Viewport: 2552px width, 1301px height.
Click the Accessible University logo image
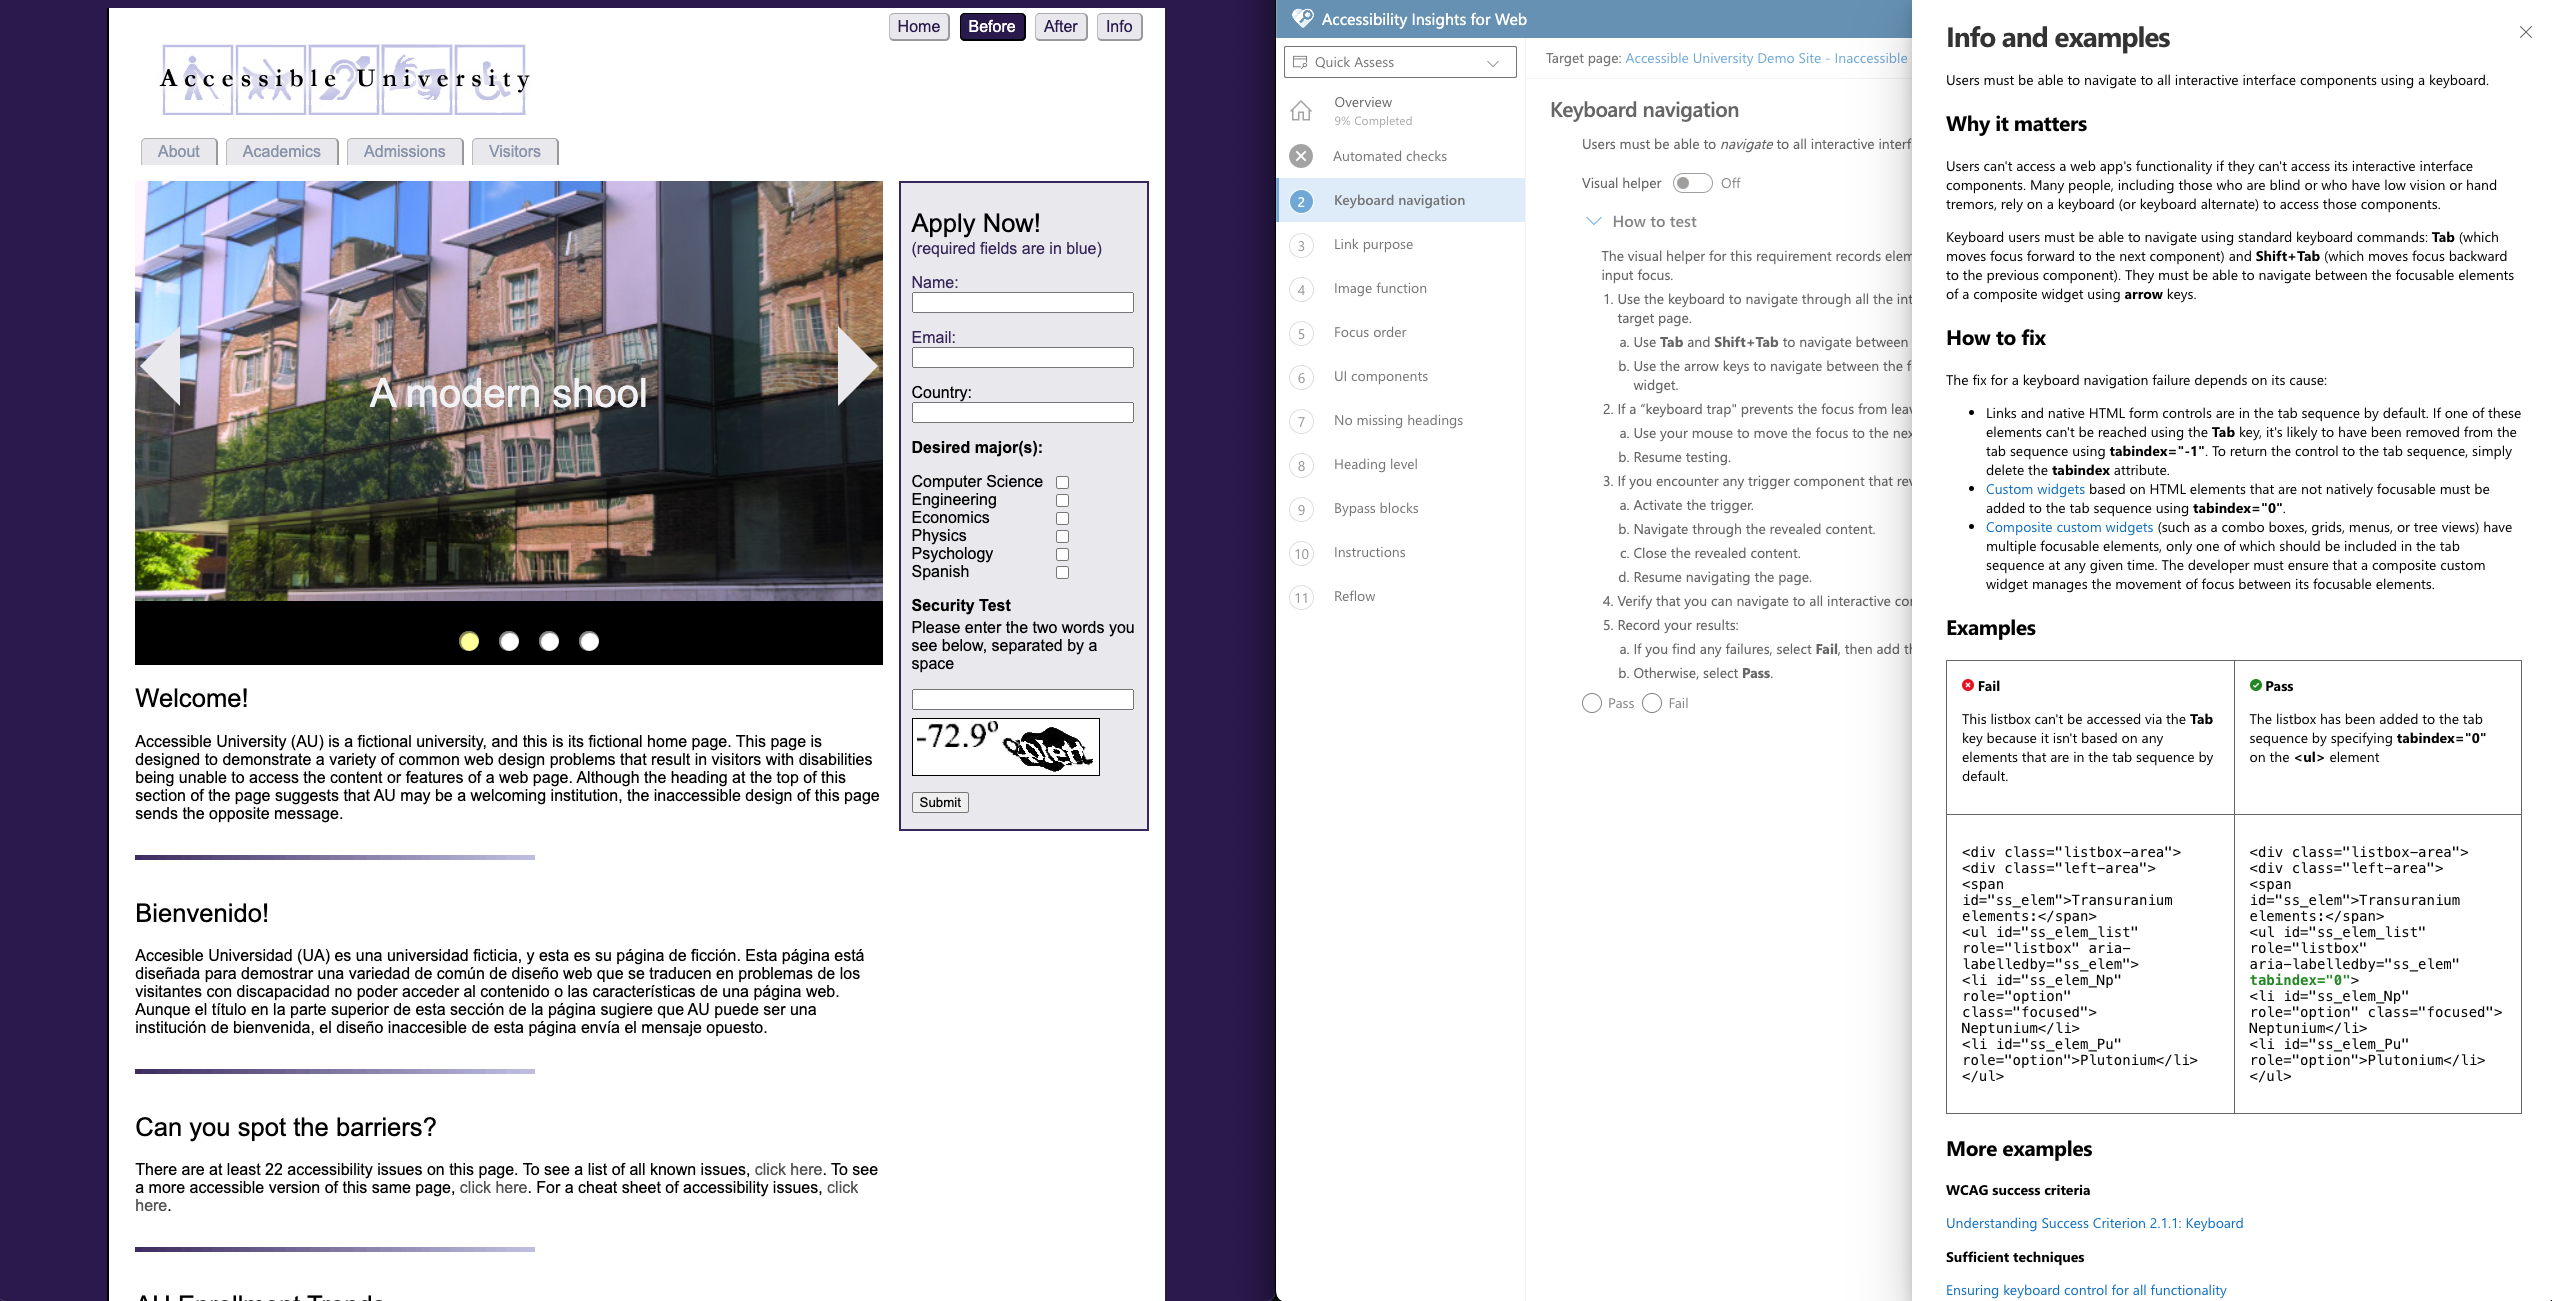tap(345, 79)
